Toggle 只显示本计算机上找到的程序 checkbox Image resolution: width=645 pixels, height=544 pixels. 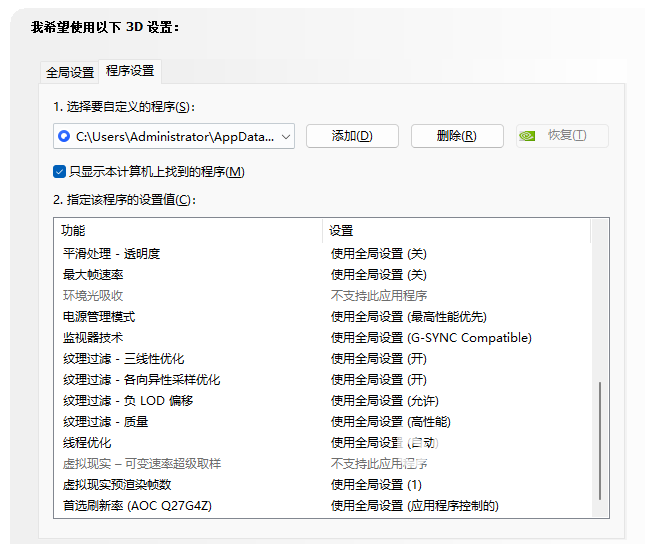tap(60, 171)
